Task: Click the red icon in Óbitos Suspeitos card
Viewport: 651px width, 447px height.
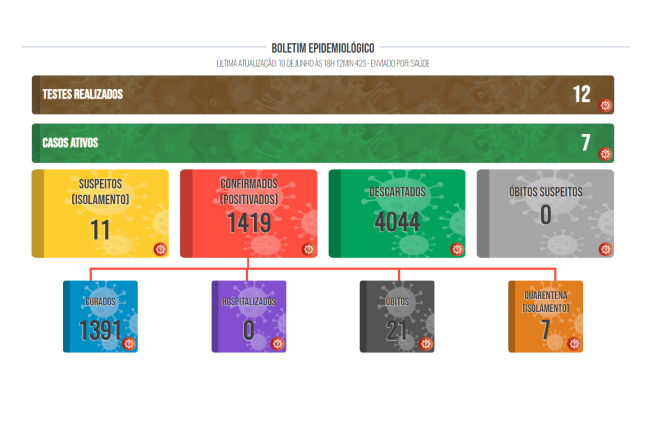Action: [605, 249]
